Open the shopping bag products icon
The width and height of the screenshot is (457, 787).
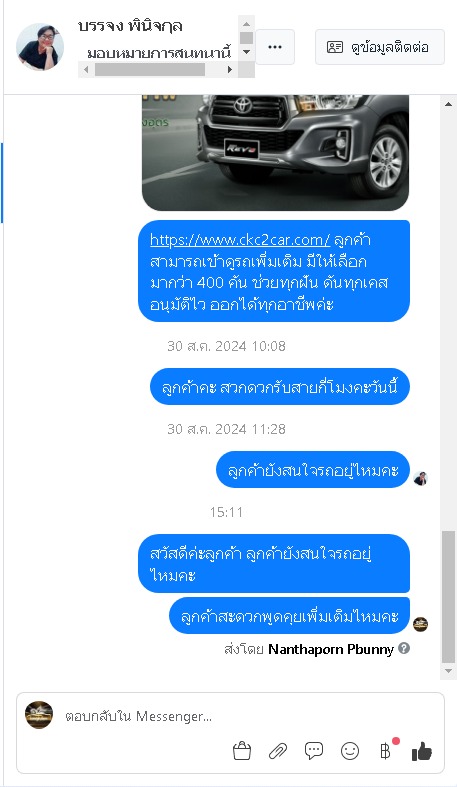pos(242,751)
